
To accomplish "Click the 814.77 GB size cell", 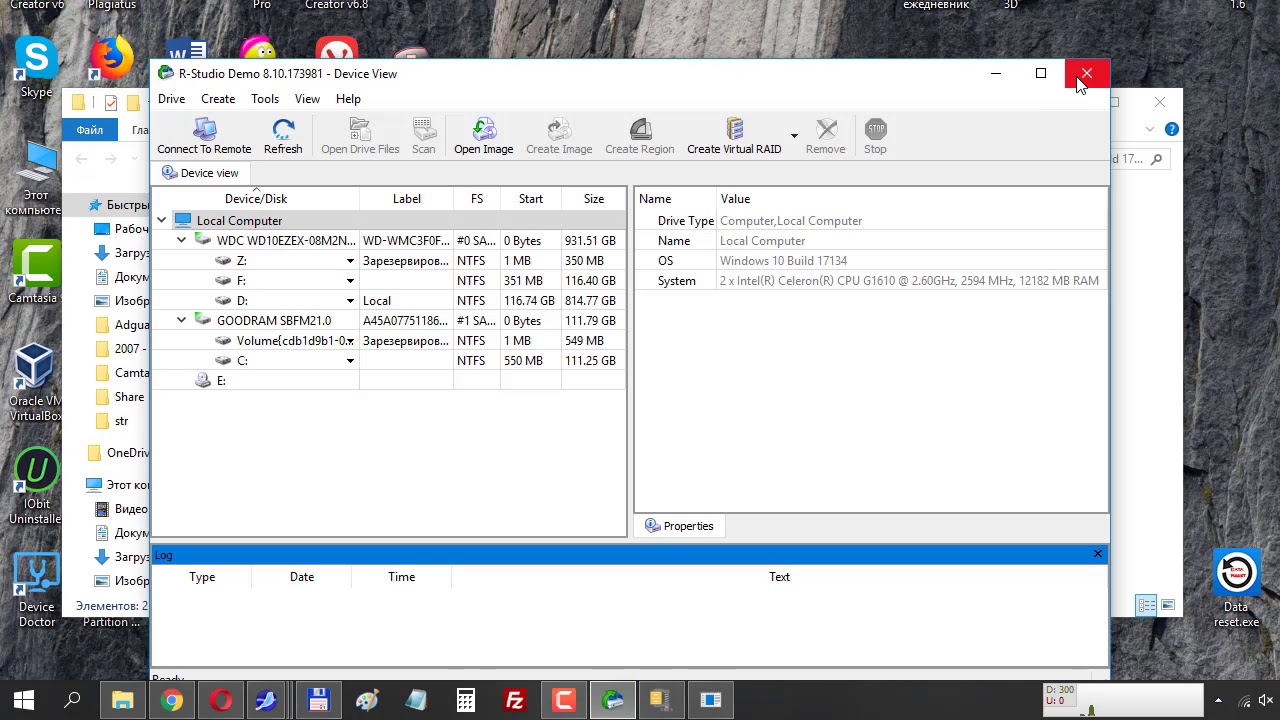I will [590, 301].
